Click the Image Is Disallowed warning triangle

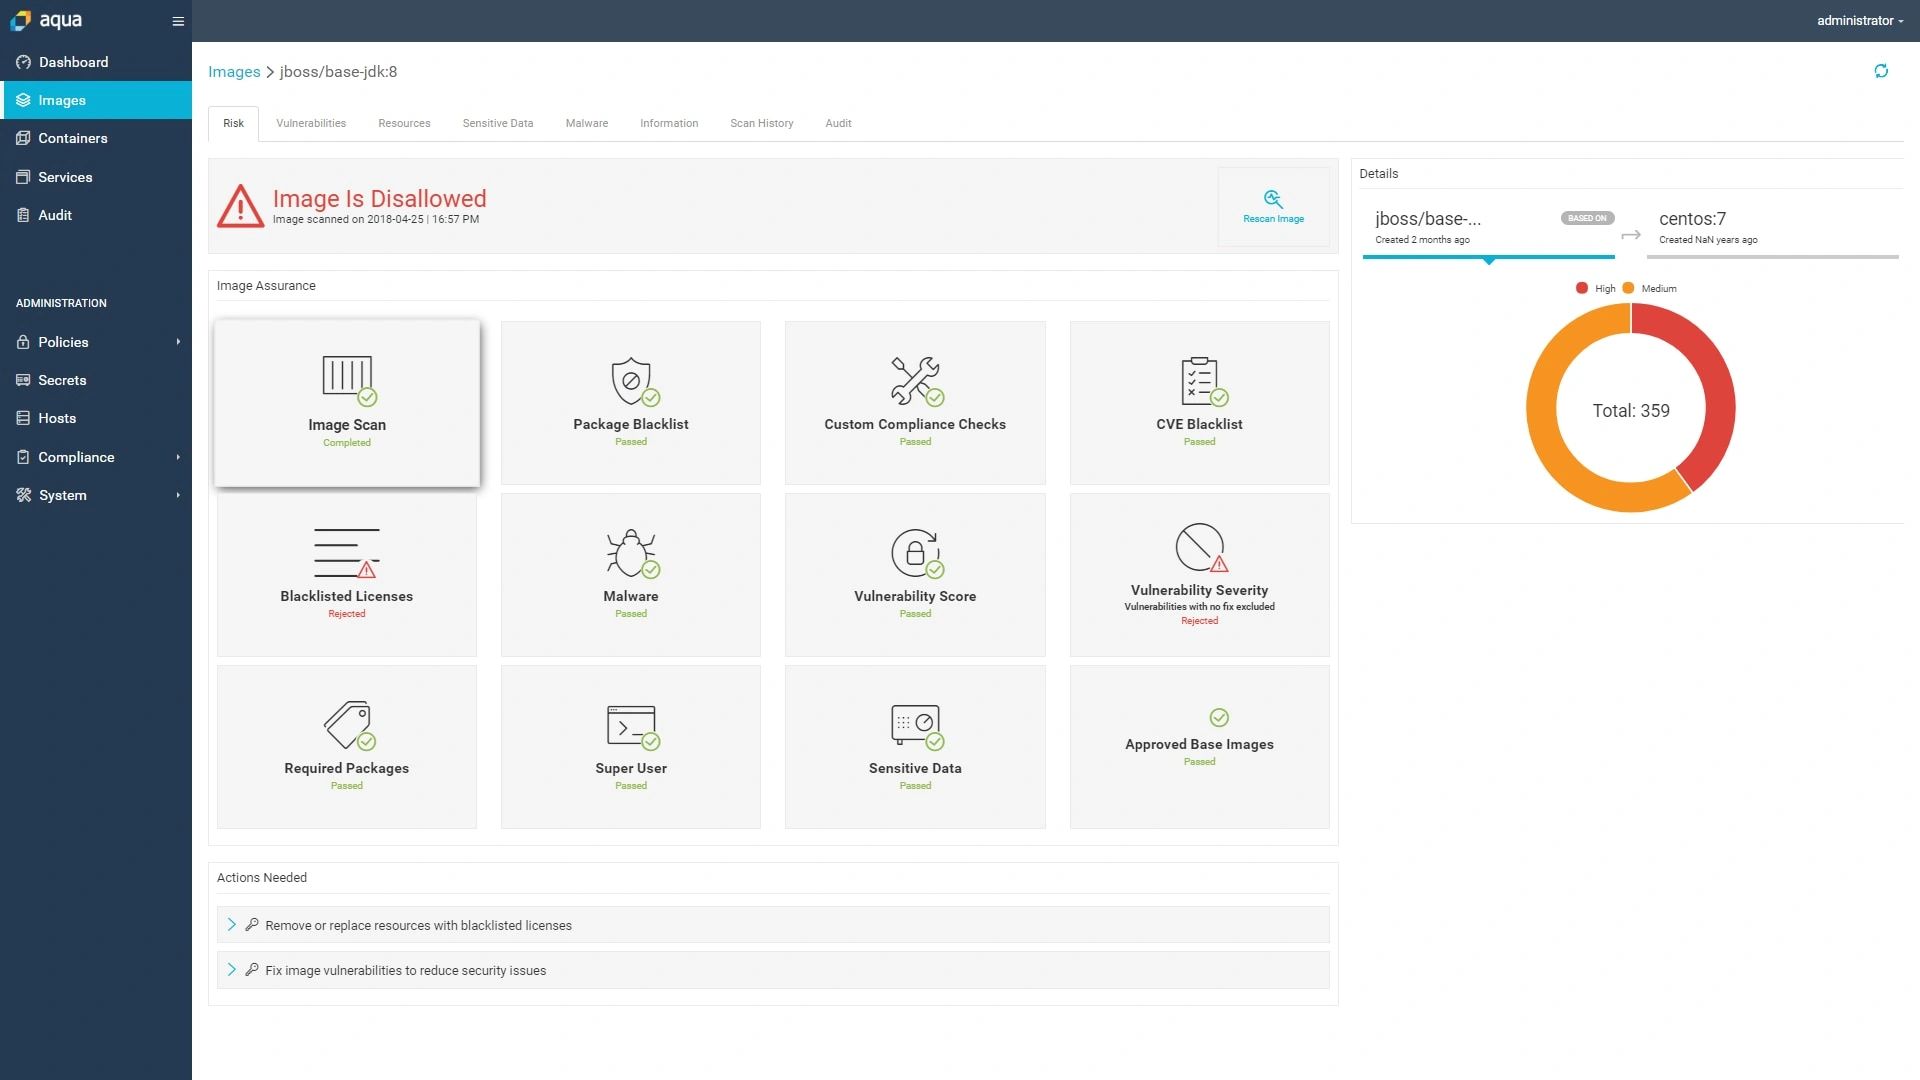pos(240,206)
